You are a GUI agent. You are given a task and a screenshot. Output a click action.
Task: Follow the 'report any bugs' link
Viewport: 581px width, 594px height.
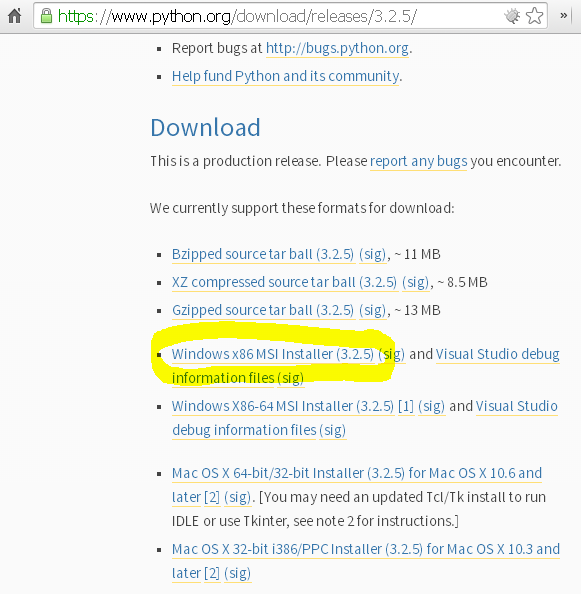click(x=419, y=162)
